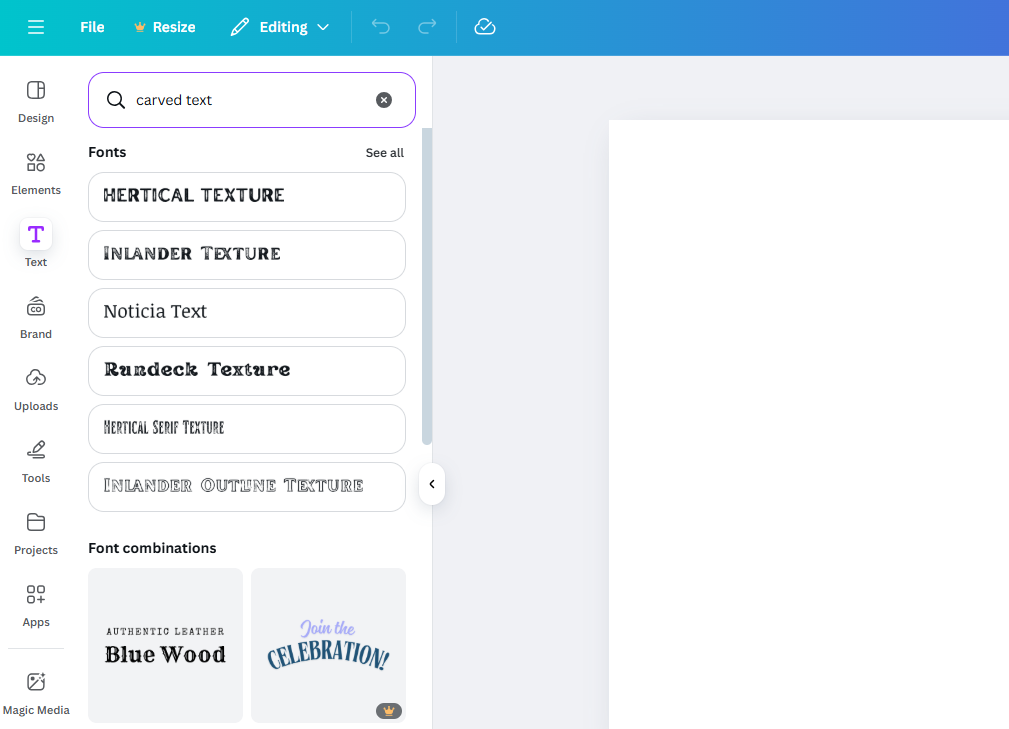Viewport: 1009px width, 729px height.
Task: Open the Apps panel
Action: tap(35, 604)
